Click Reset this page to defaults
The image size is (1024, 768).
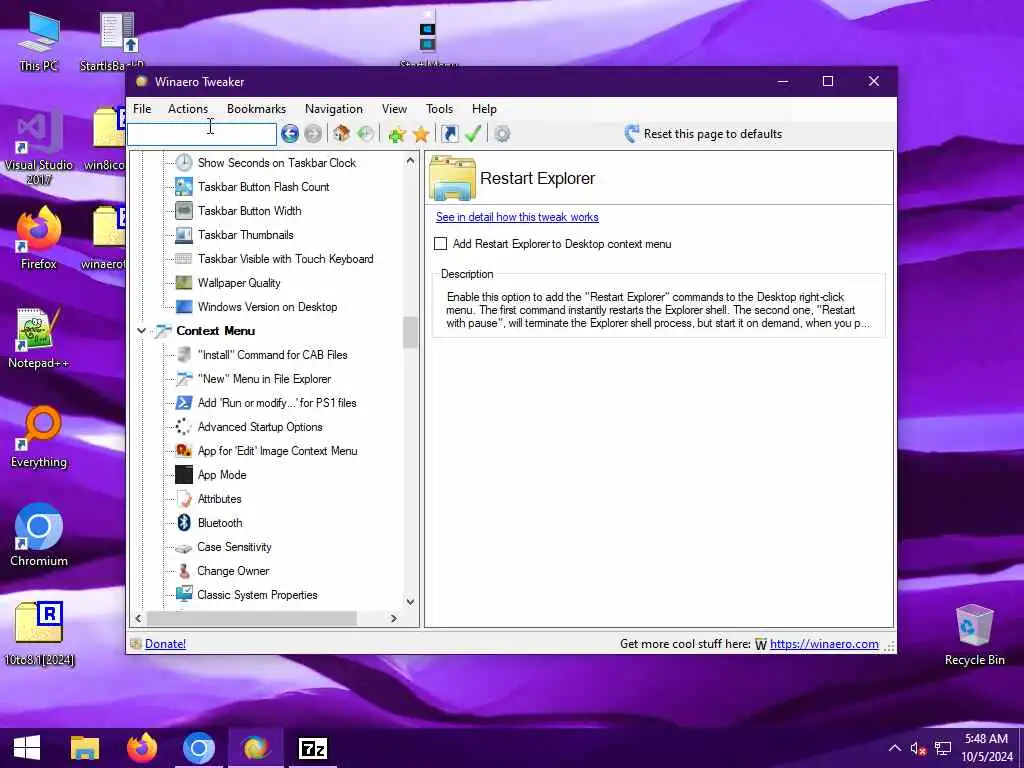[x=703, y=134]
